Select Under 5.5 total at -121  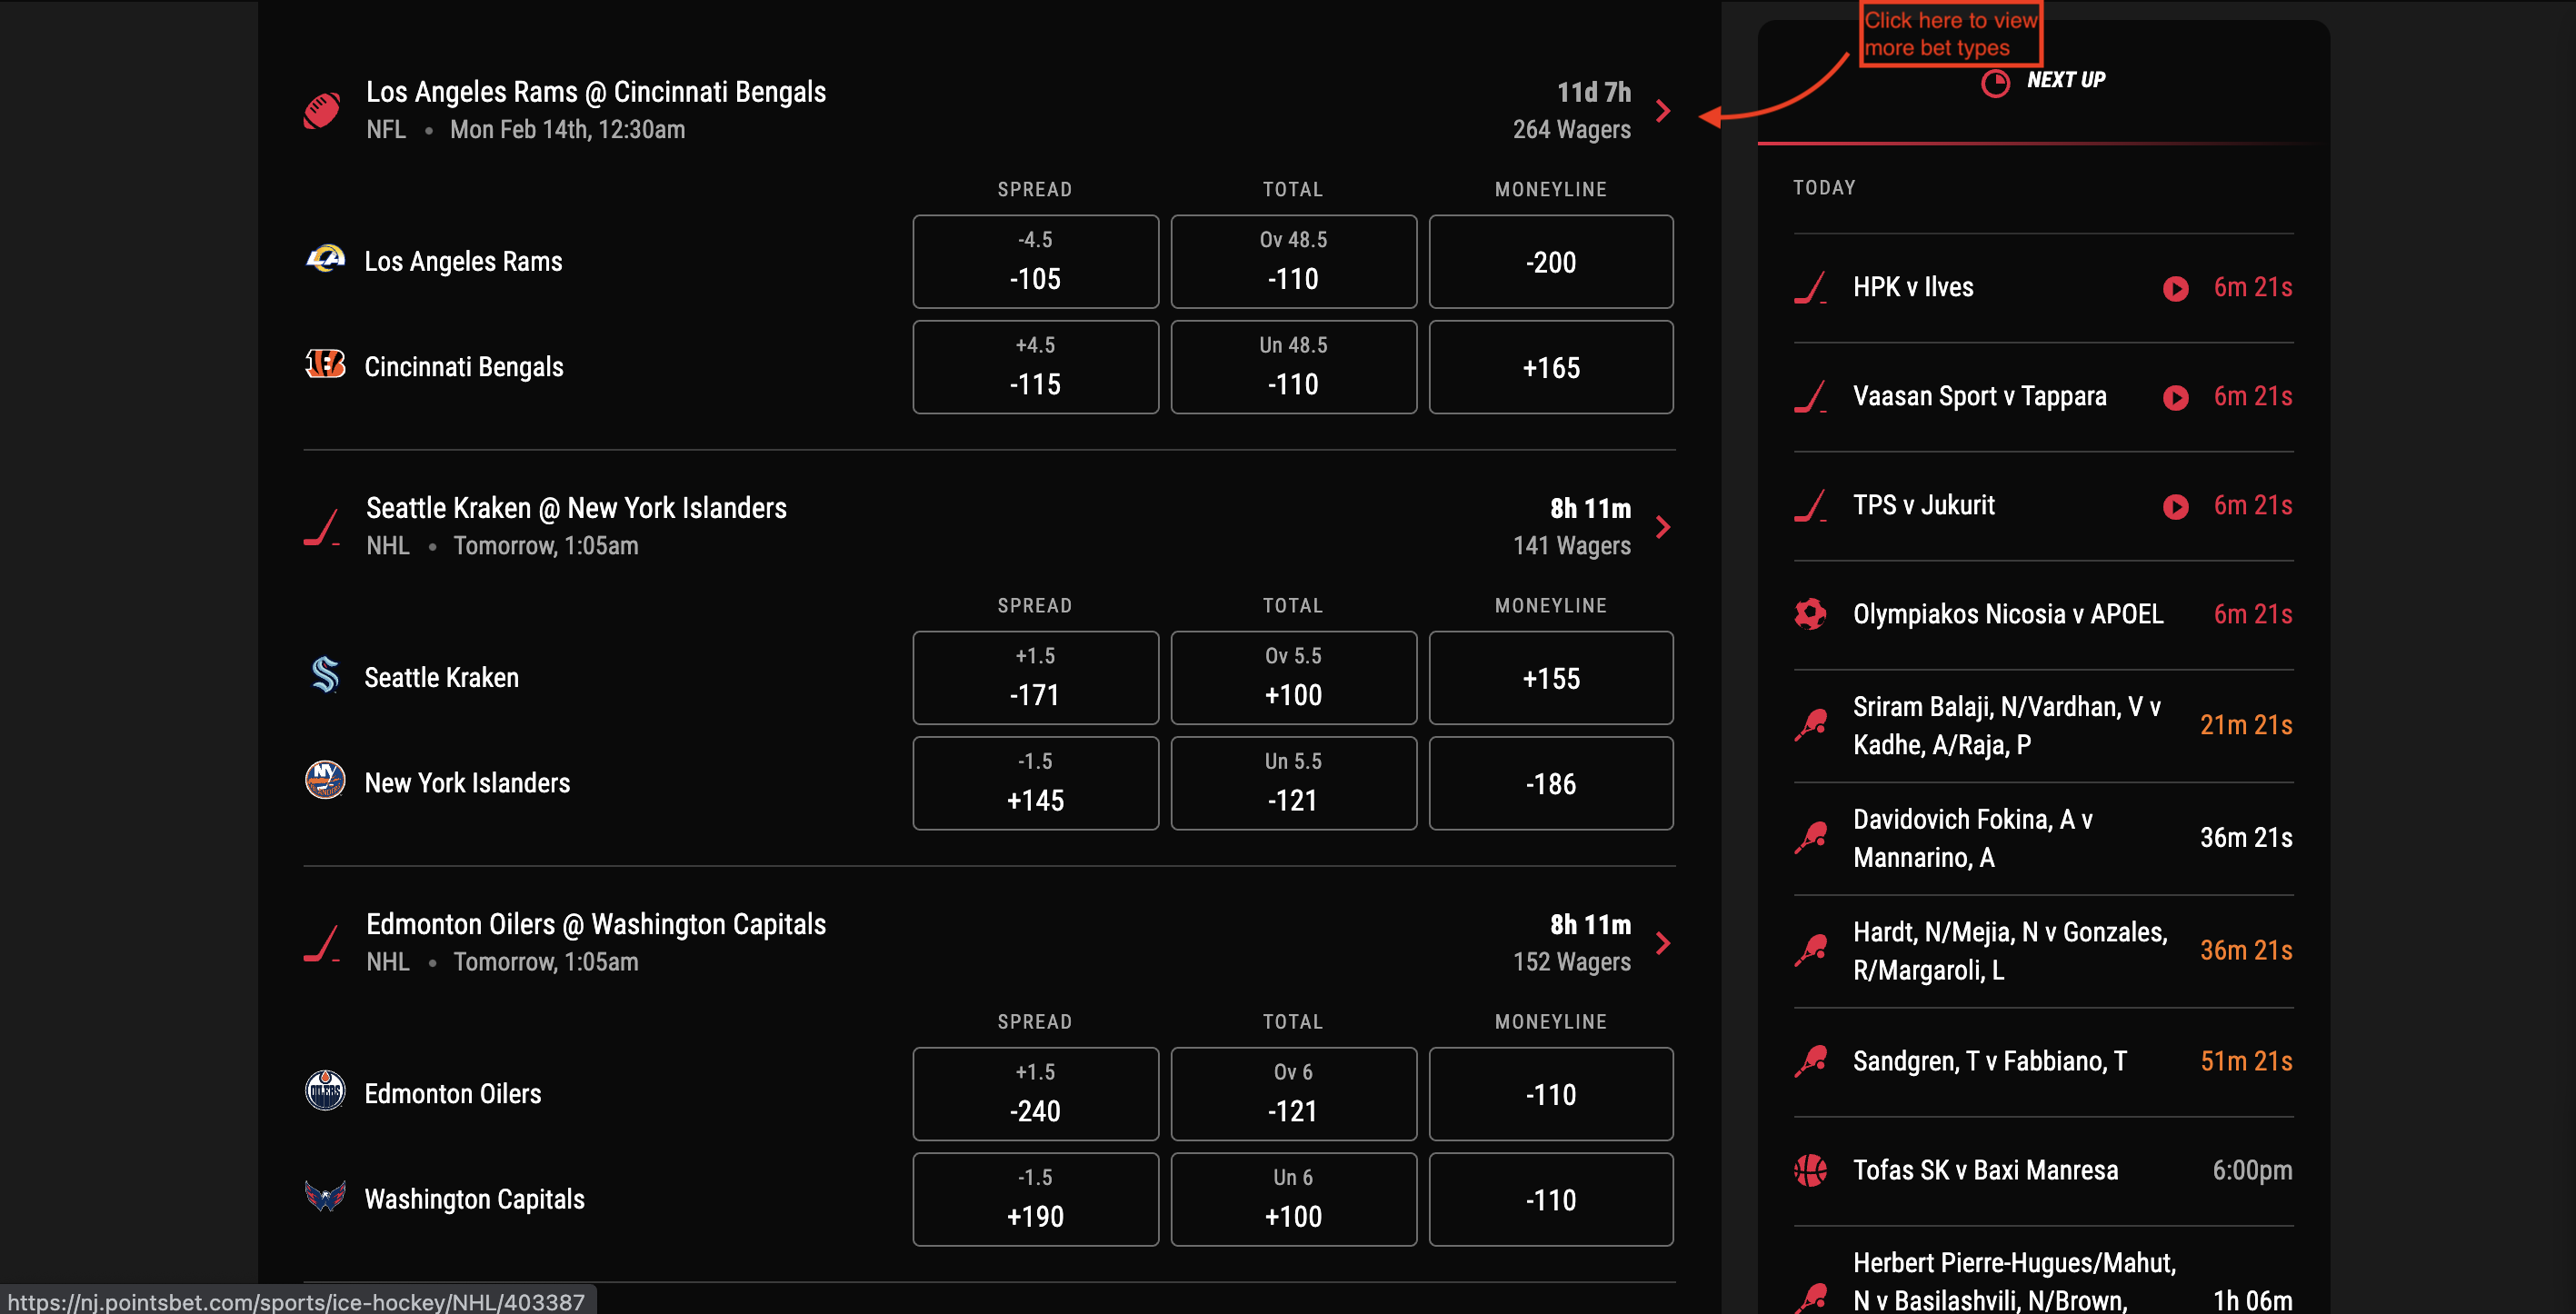(x=1293, y=783)
